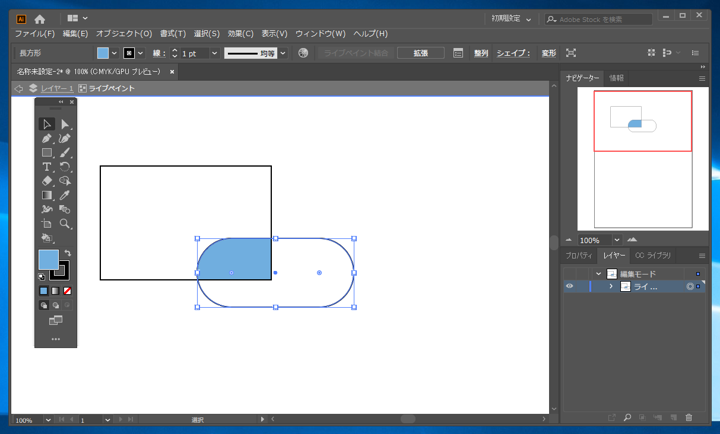Image resolution: width=720 pixels, height=434 pixels.
Task: Click レイヤー 1 breadcrumb link
Action: point(56,89)
